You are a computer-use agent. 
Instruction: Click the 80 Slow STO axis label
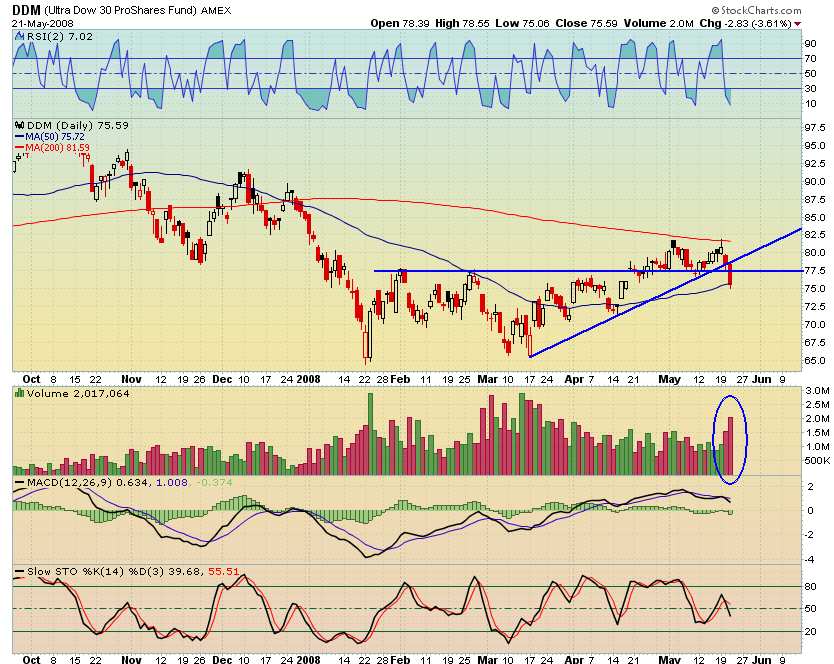point(811,587)
